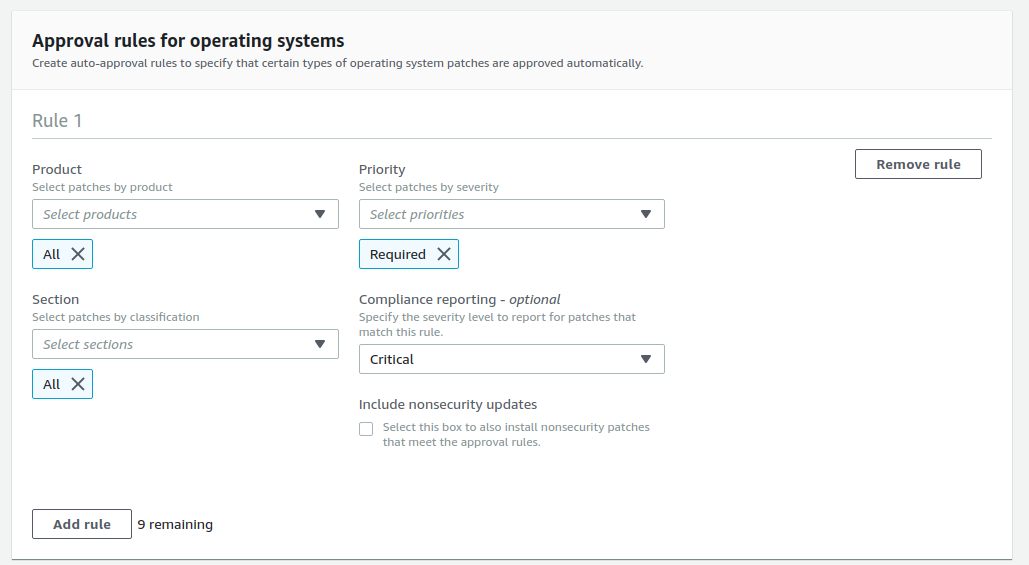The image size is (1029, 565).
Task: Open the "Select products" dropdown field
Action: coord(170,214)
